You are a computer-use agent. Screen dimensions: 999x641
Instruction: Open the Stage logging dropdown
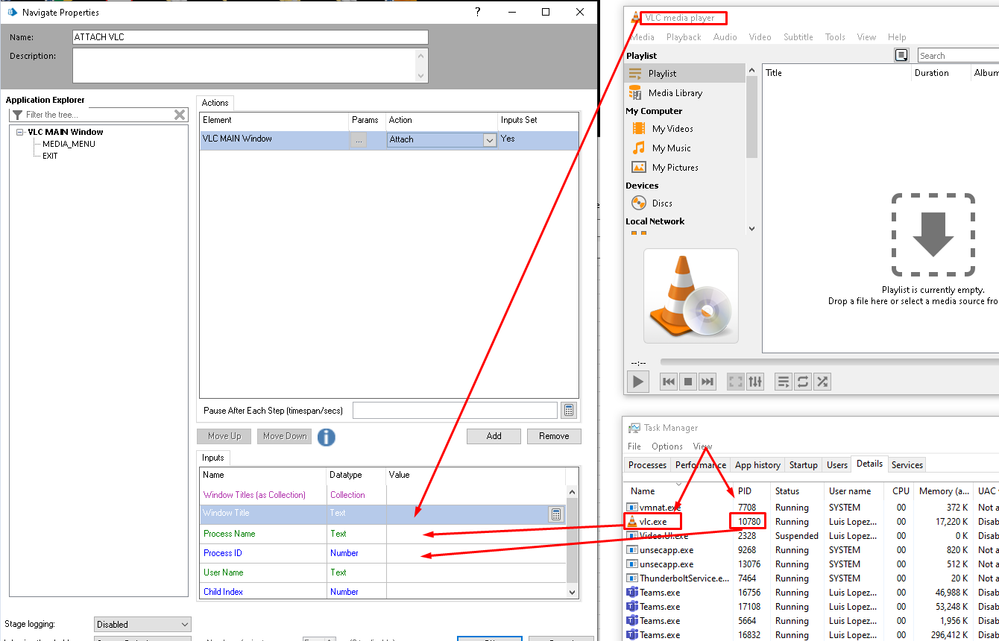pyautogui.click(x=143, y=624)
